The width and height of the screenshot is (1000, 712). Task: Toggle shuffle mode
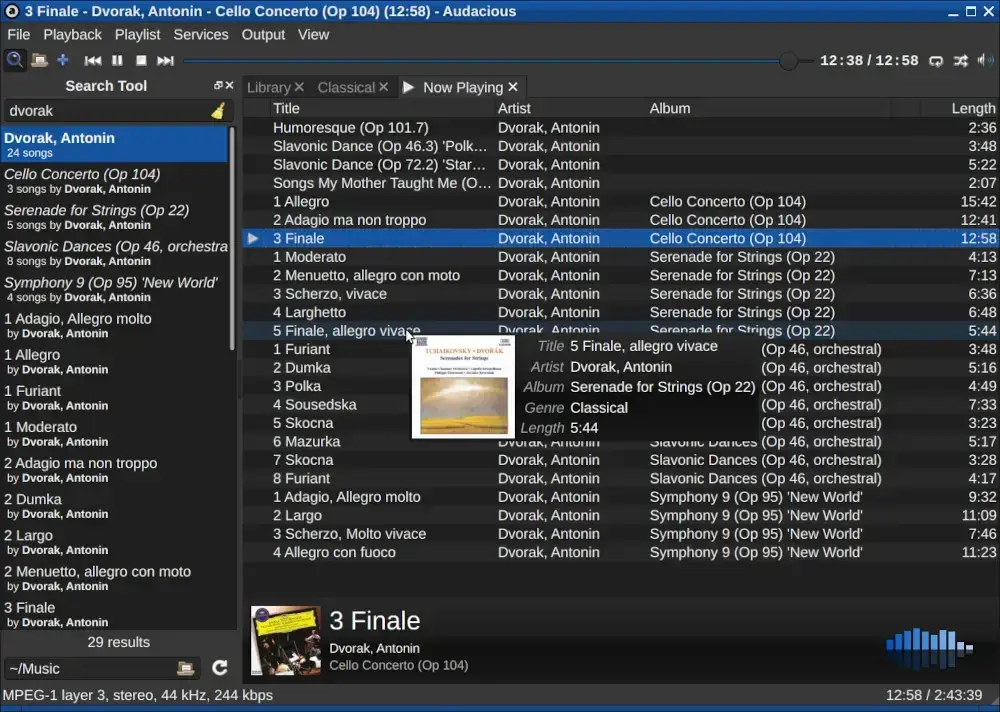coord(960,60)
